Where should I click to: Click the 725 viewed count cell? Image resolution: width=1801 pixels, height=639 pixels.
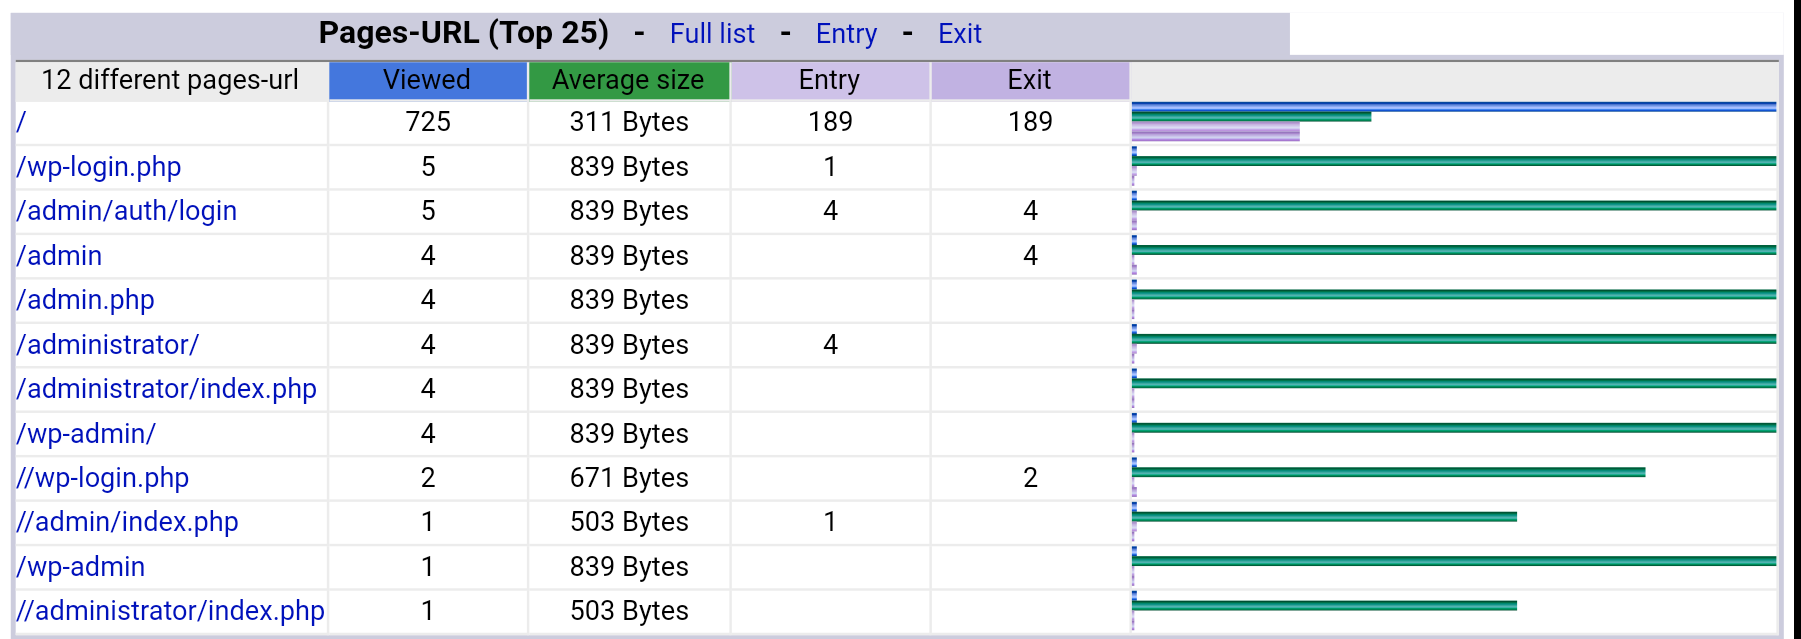428,122
